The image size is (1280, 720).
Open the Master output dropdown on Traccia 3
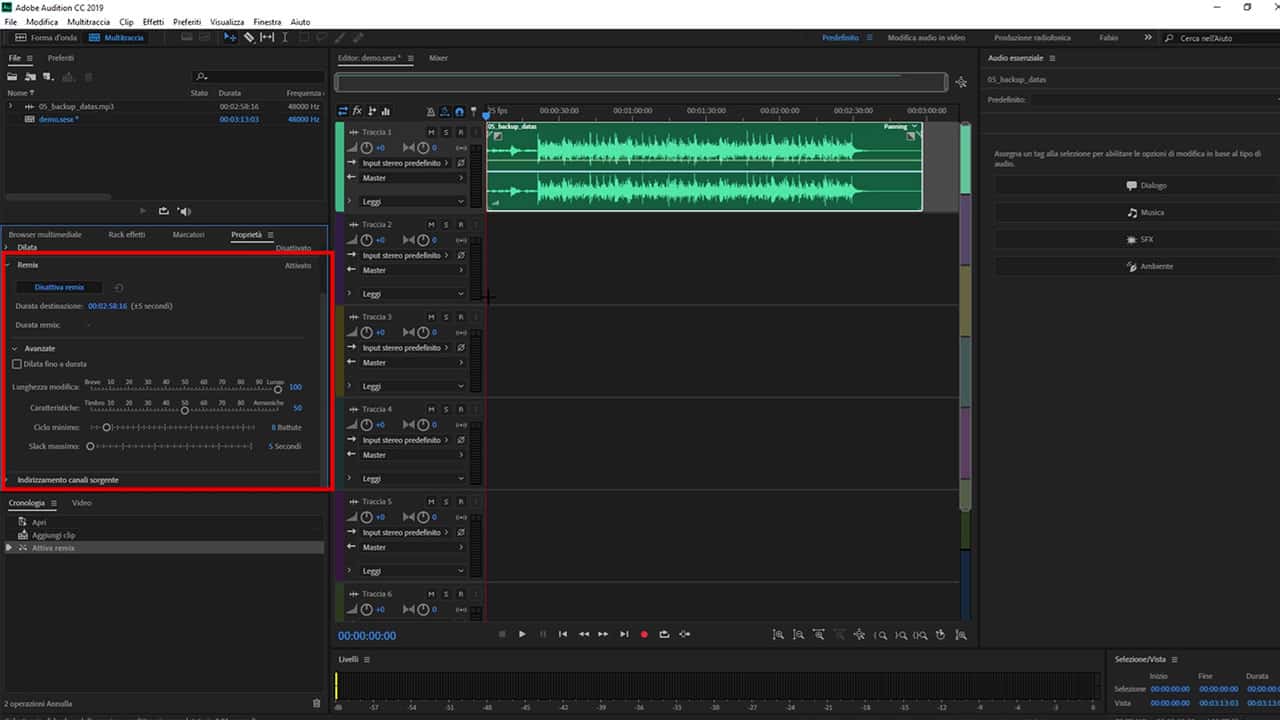411,363
